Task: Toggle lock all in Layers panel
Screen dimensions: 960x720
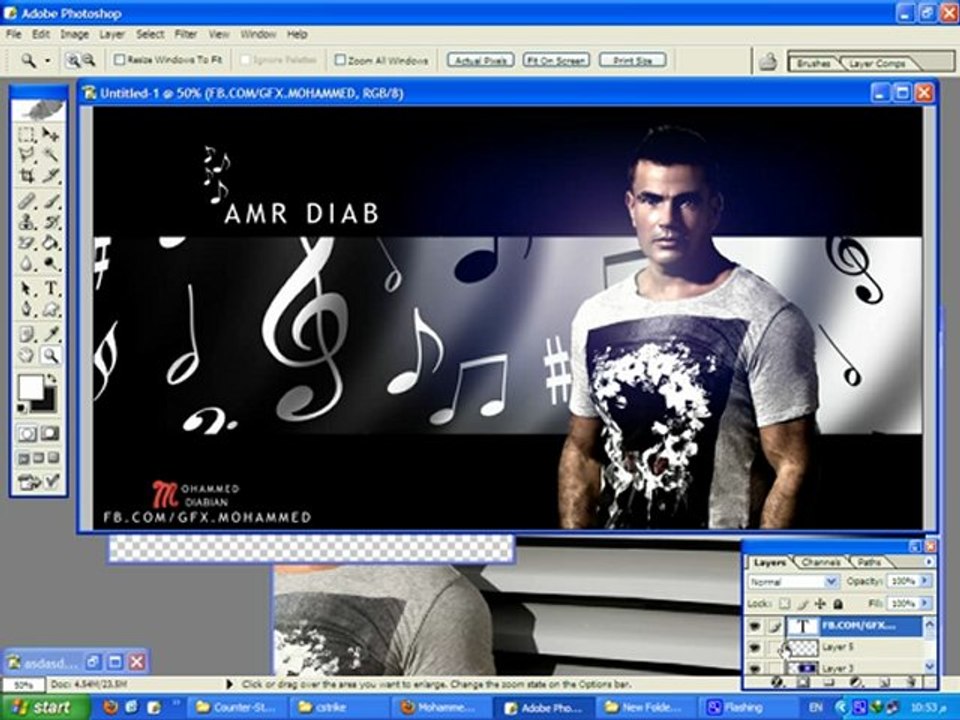Action: click(838, 604)
